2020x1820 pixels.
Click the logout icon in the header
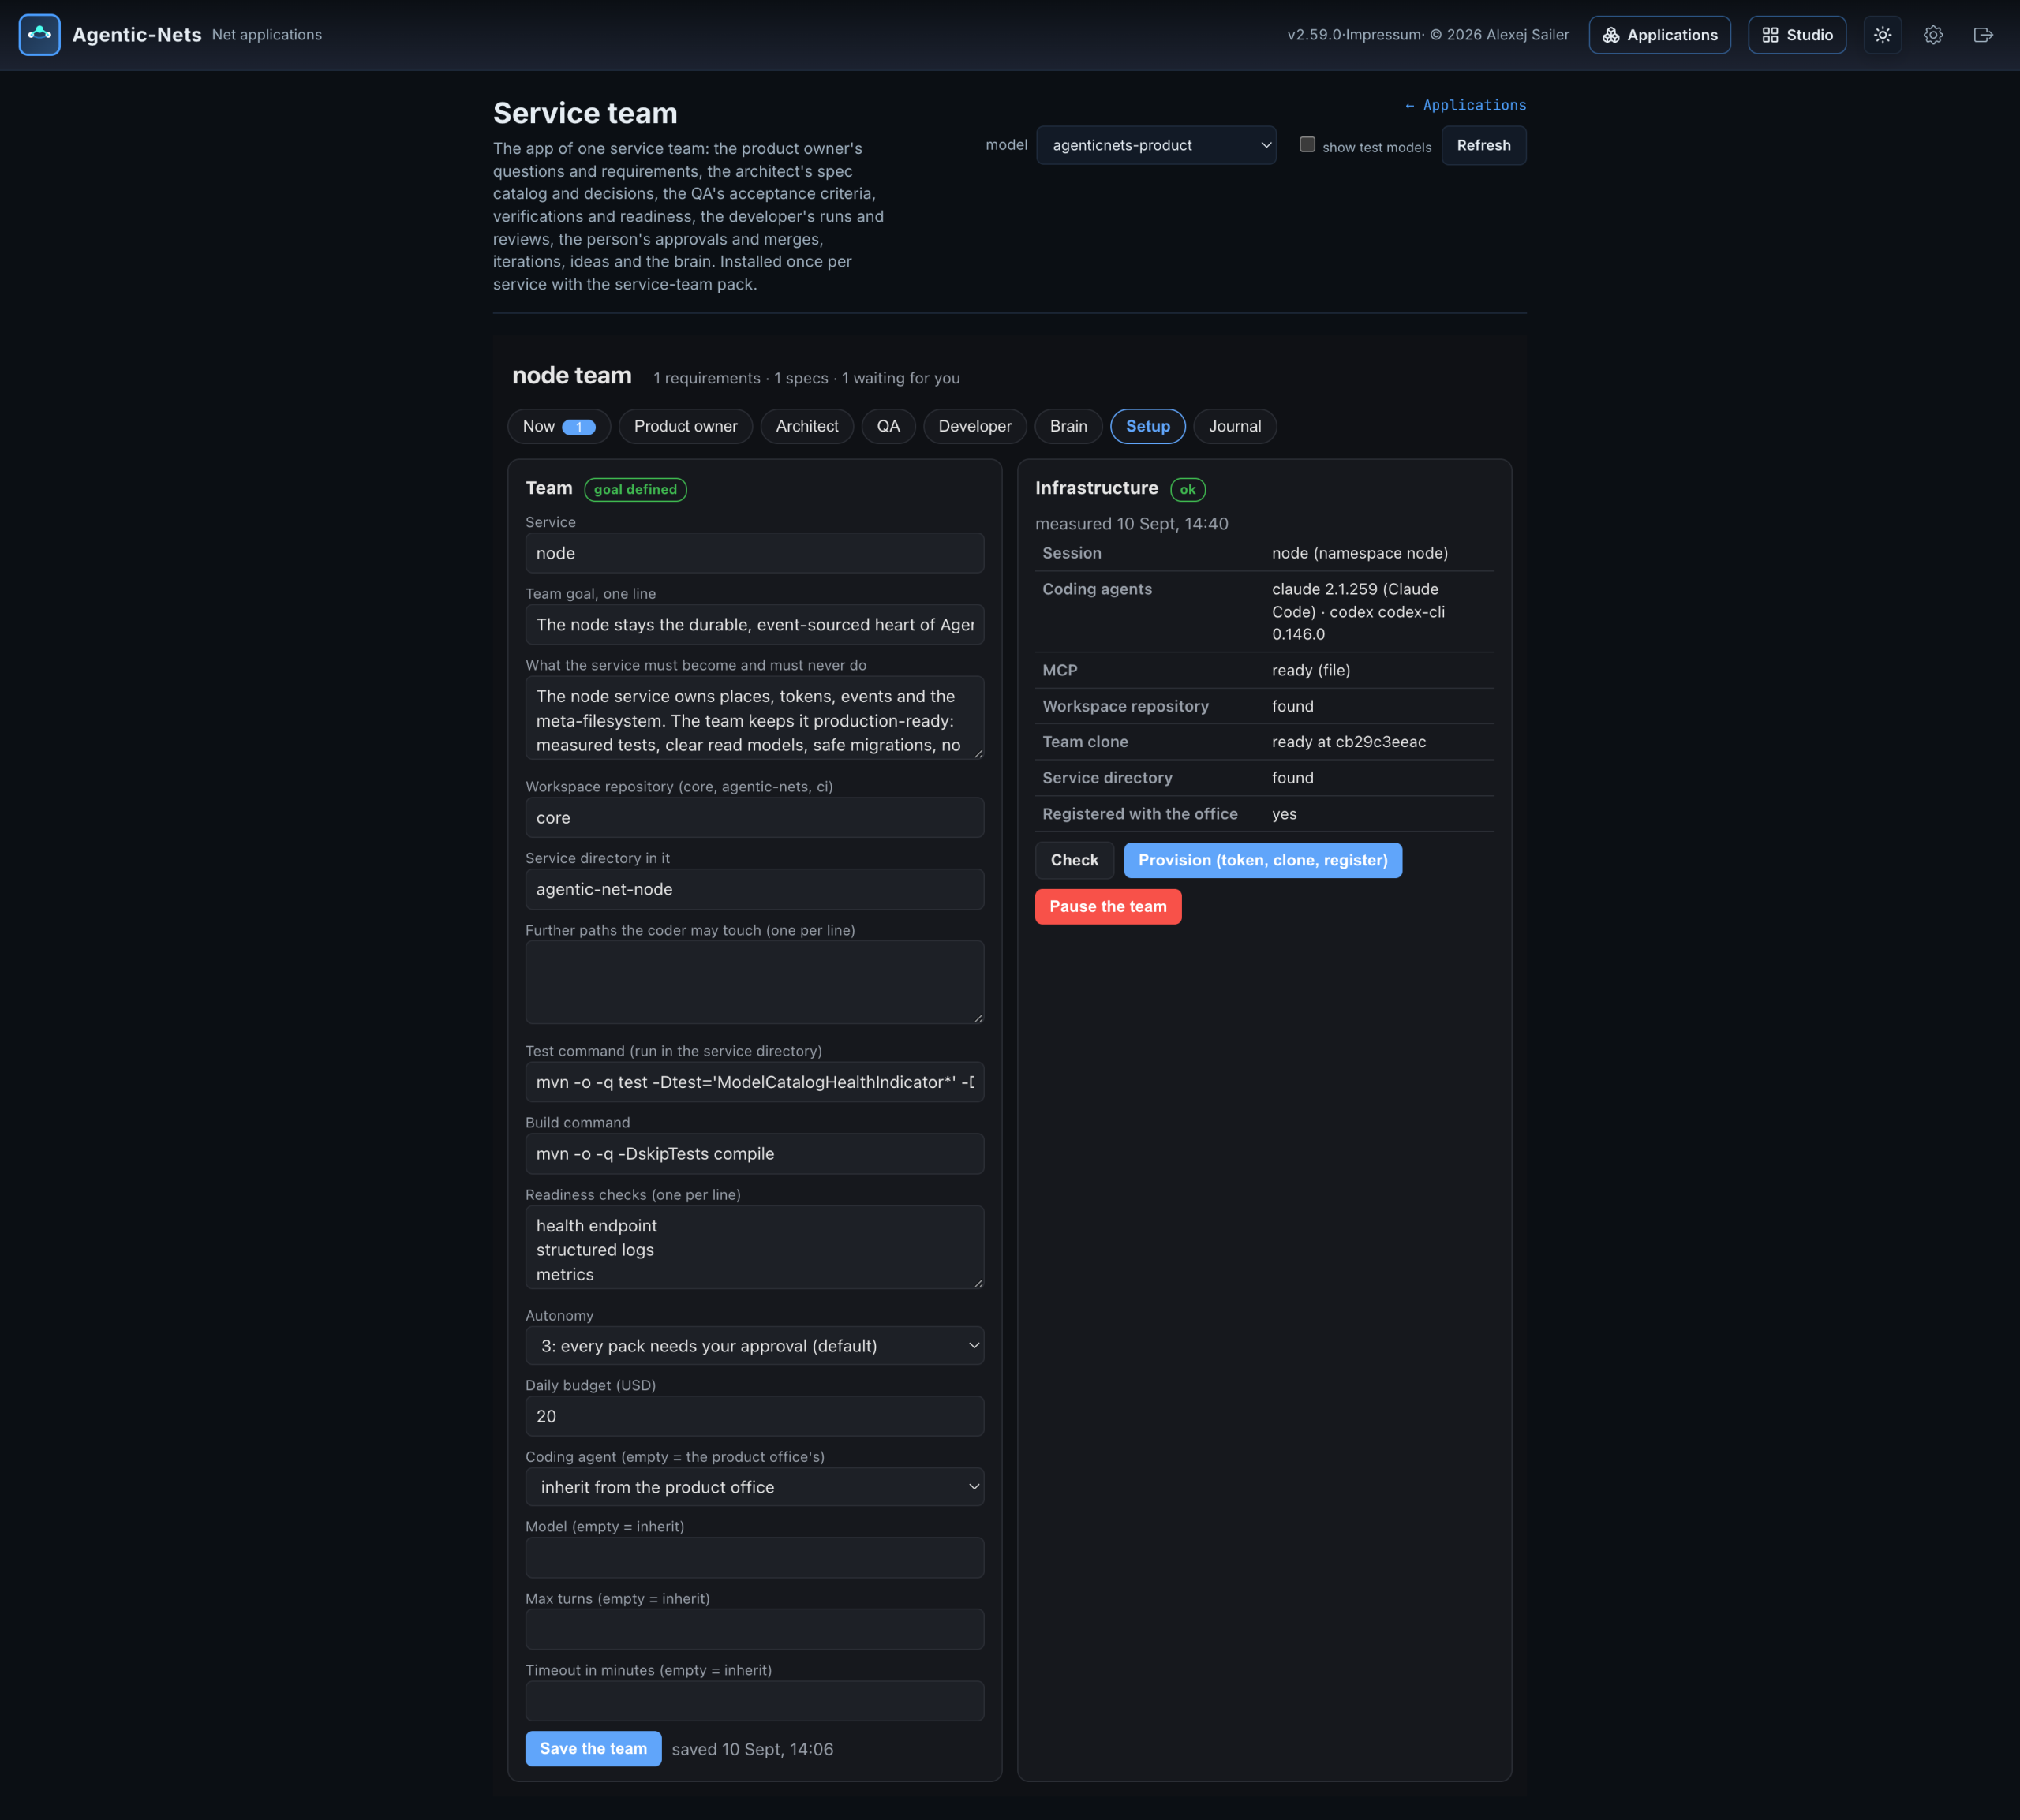coord(1983,35)
